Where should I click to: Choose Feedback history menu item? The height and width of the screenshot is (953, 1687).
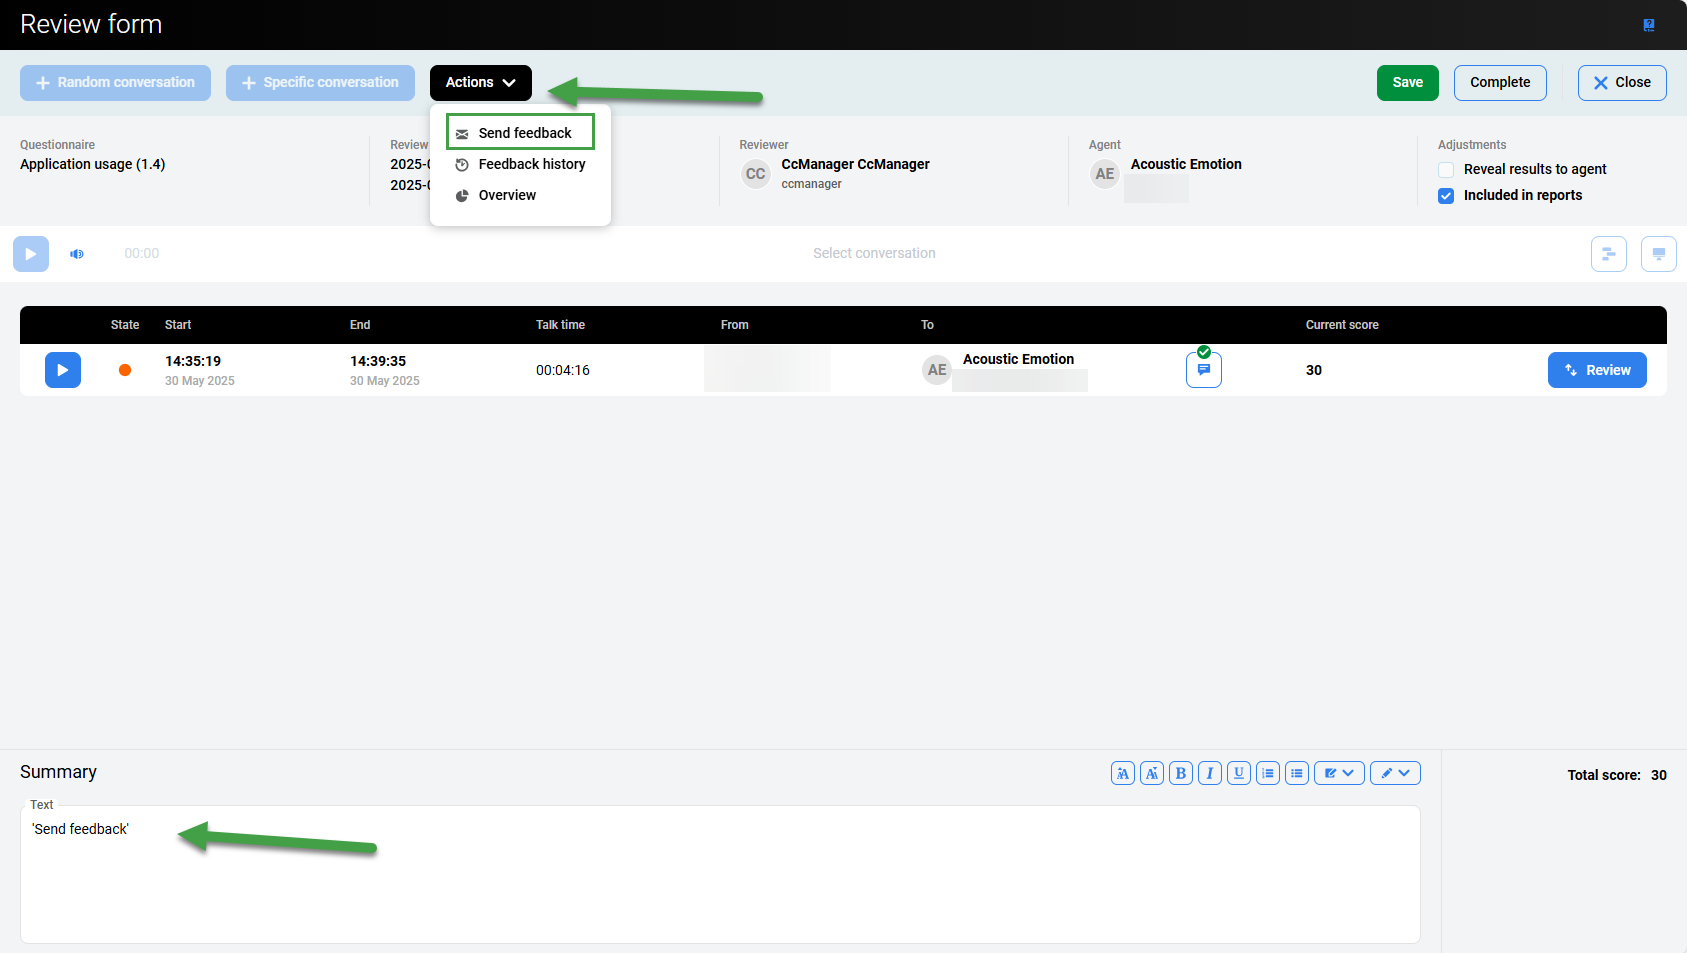coord(531,164)
